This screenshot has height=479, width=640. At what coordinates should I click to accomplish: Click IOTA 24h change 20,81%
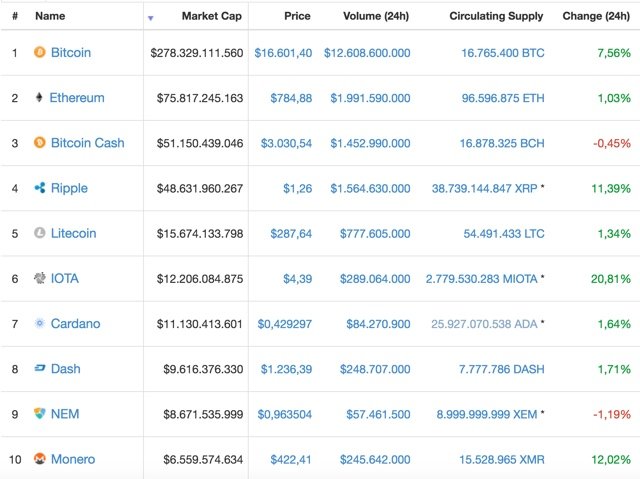[x=611, y=279]
